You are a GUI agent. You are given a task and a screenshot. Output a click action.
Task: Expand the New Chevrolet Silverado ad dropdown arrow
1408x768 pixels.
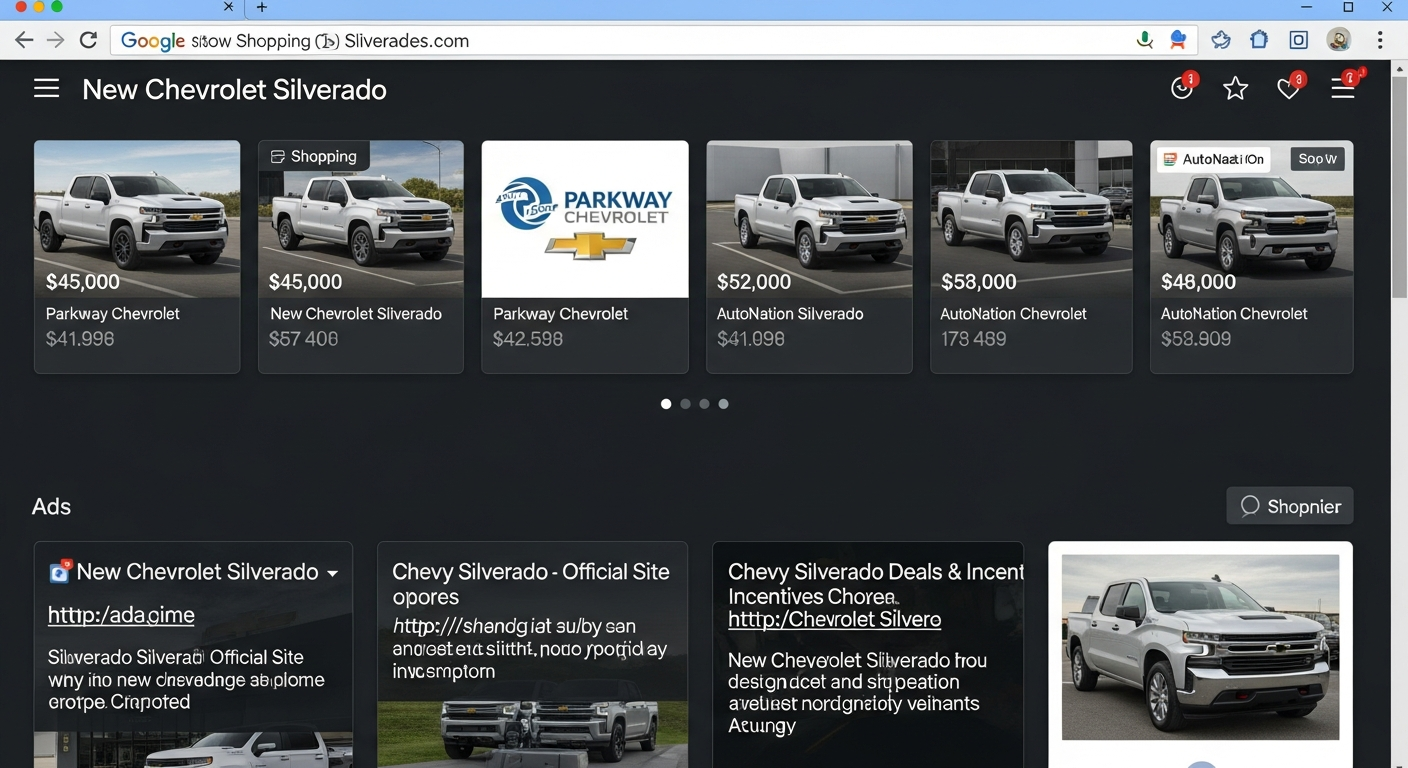pos(332,573)
